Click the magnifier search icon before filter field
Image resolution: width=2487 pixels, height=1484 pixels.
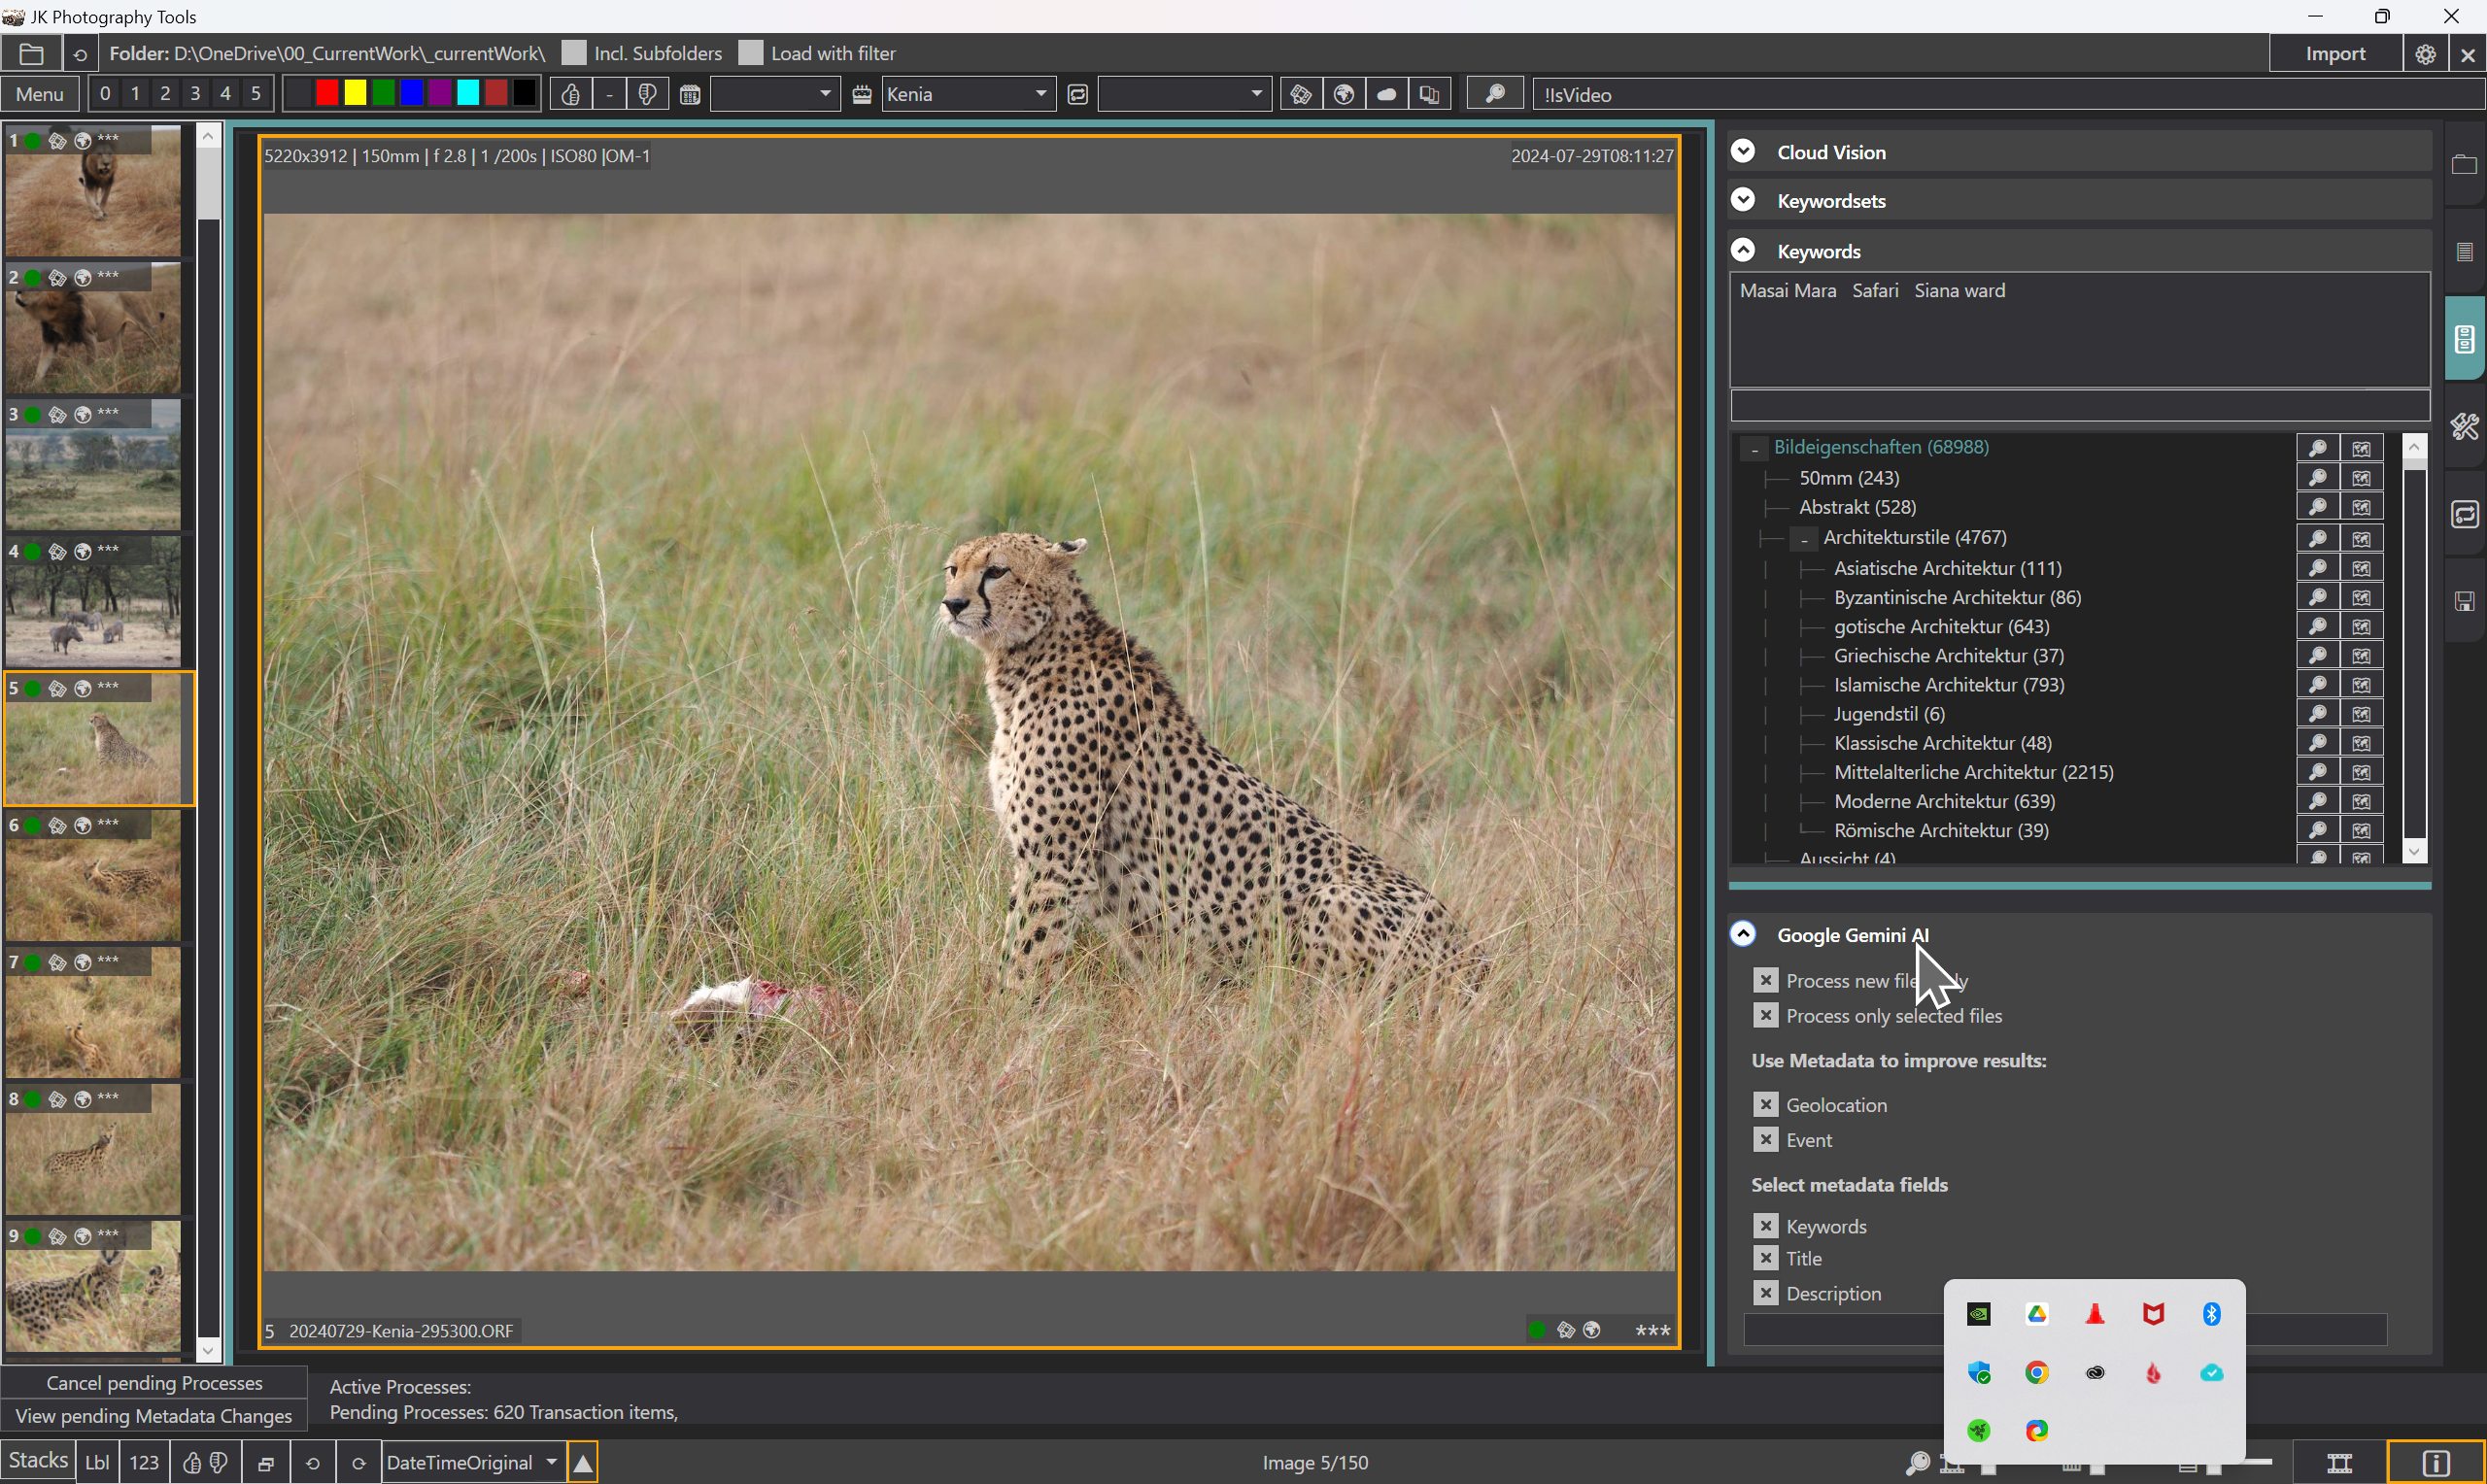(1495, 95)
